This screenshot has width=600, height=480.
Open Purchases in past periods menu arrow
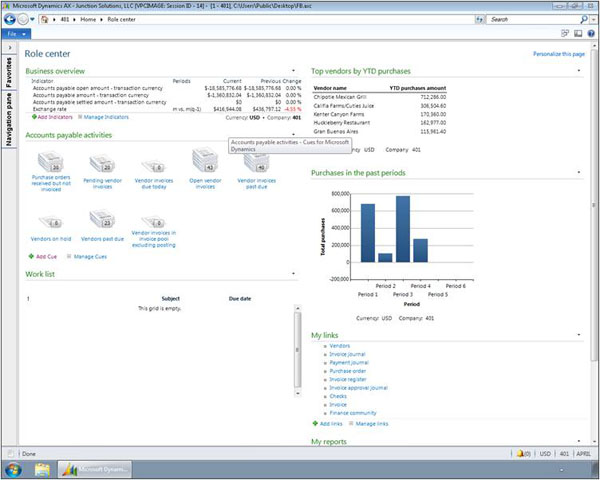point(579,172)
